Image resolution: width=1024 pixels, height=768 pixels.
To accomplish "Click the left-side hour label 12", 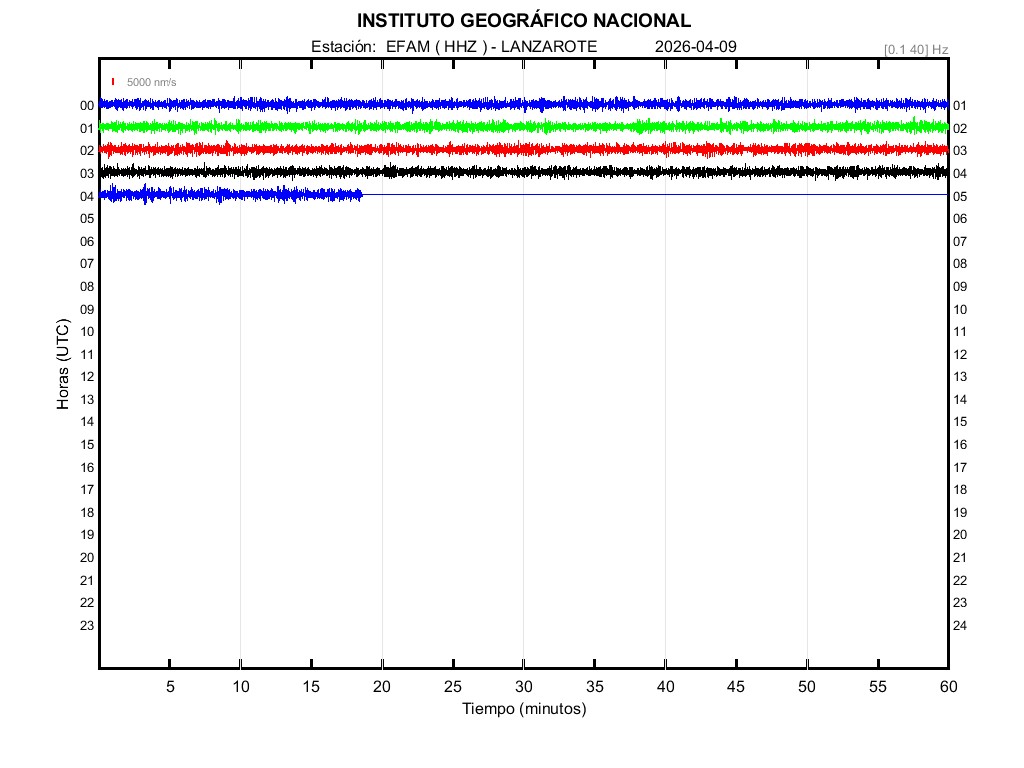I will [x=87, y=377].
